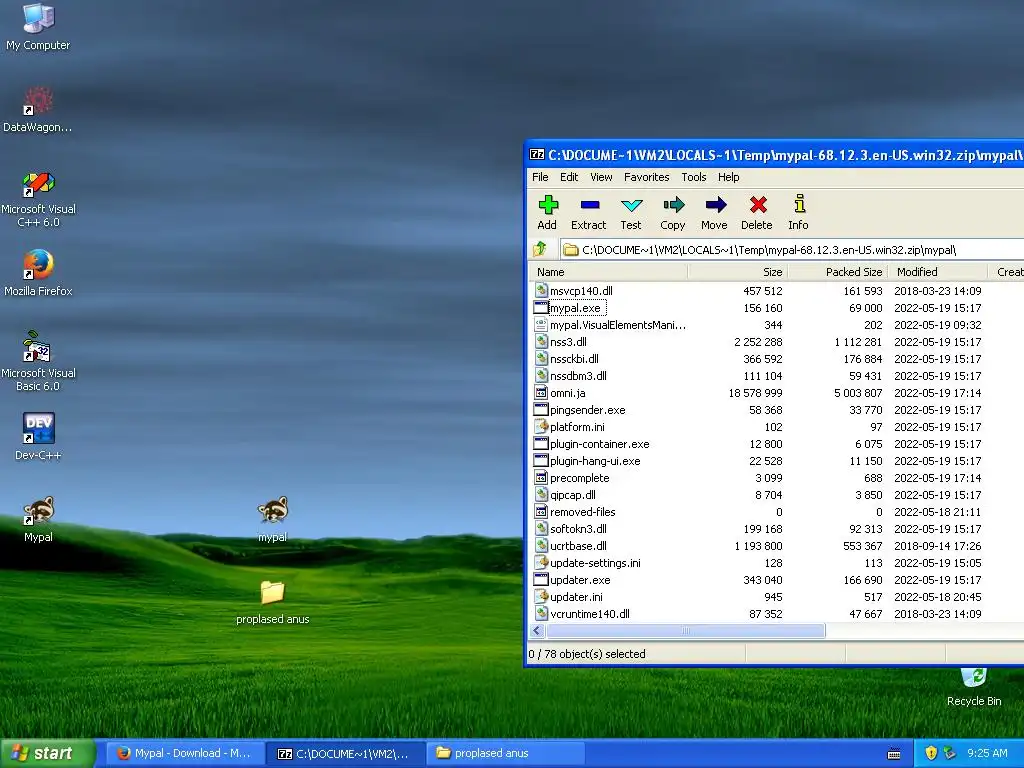
Task: Open the Help menu
Action: click(x=728, y=177)
